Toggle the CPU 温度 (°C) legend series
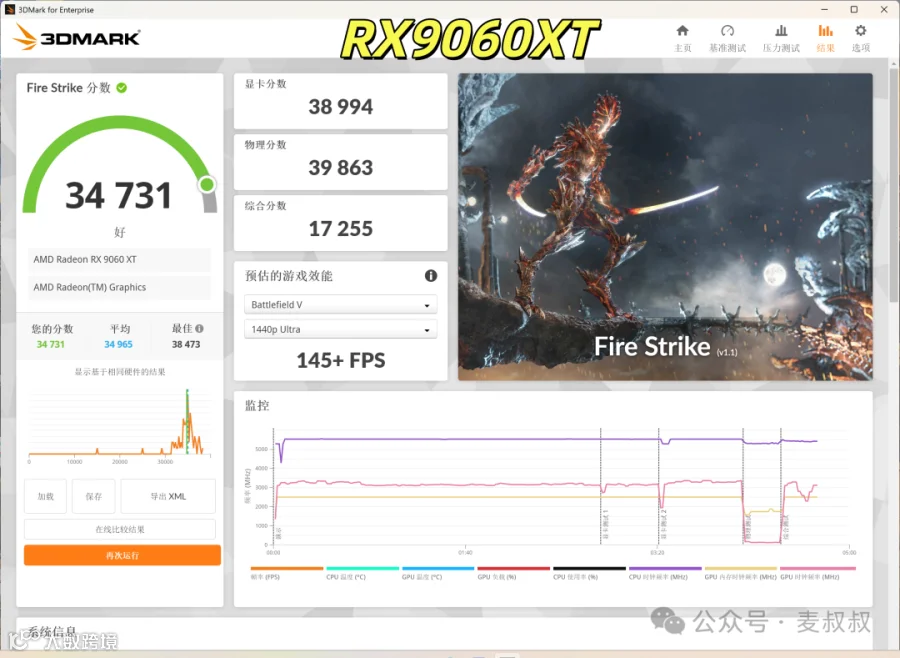This screenshot has height=658, width=900. coord(362,573)
